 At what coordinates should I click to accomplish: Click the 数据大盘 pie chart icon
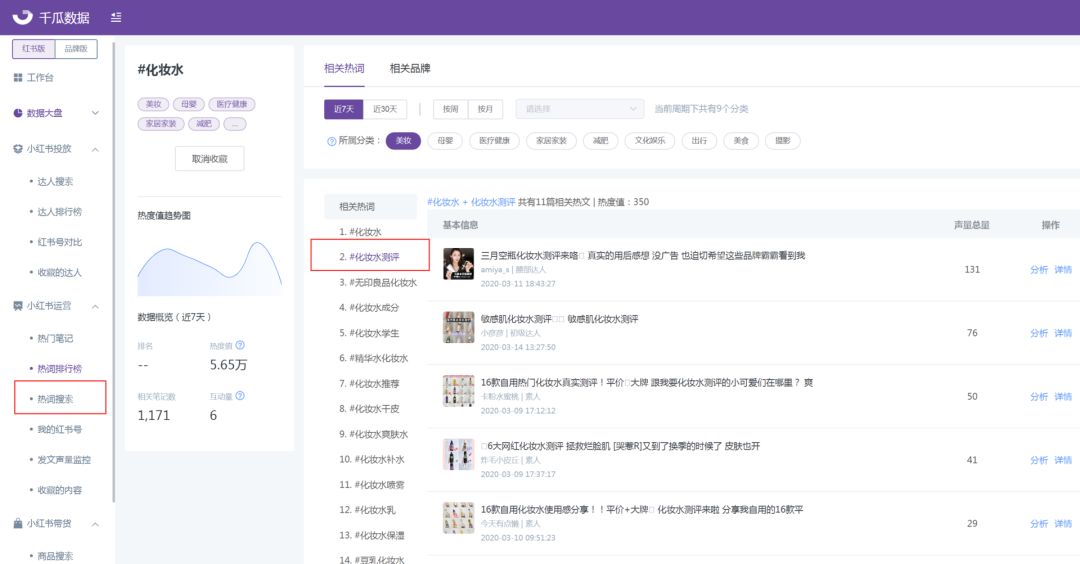18,113
